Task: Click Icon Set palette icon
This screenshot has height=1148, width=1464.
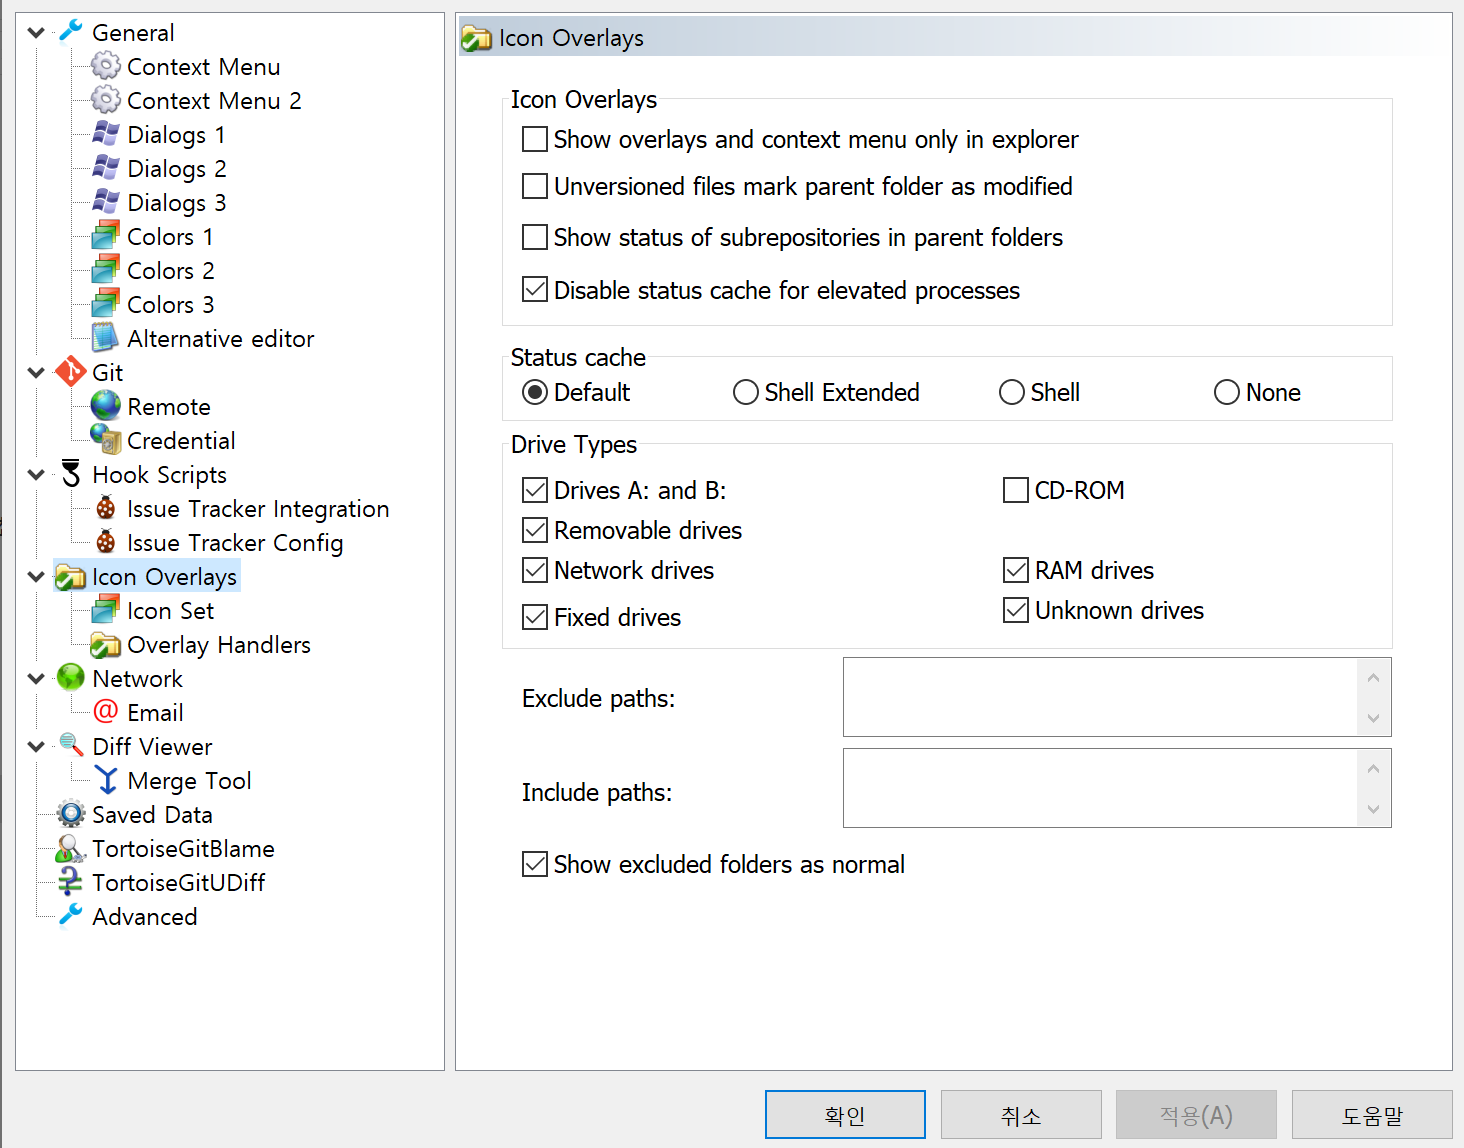Action: pyautogui.click(x=106, y=610)
